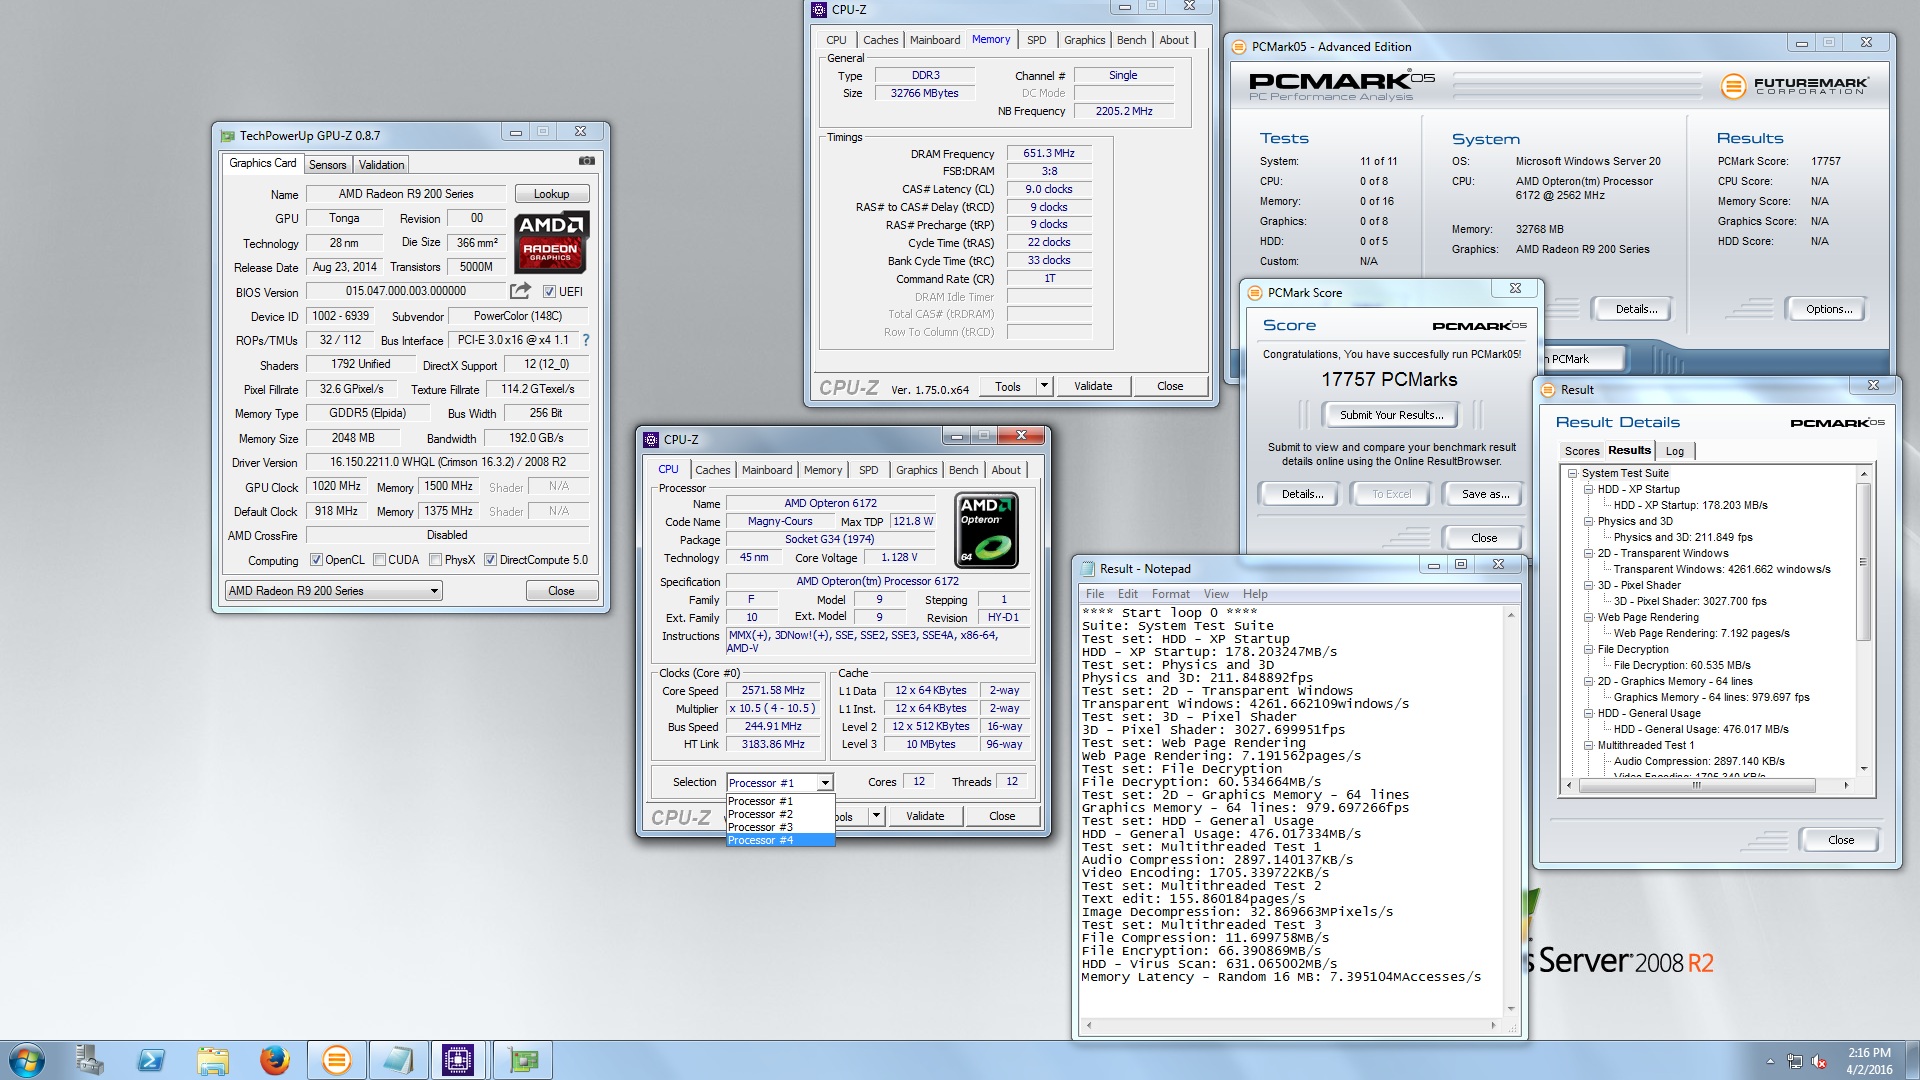
Task: Click Notepad window title icon
Action: coord(1087,568)
